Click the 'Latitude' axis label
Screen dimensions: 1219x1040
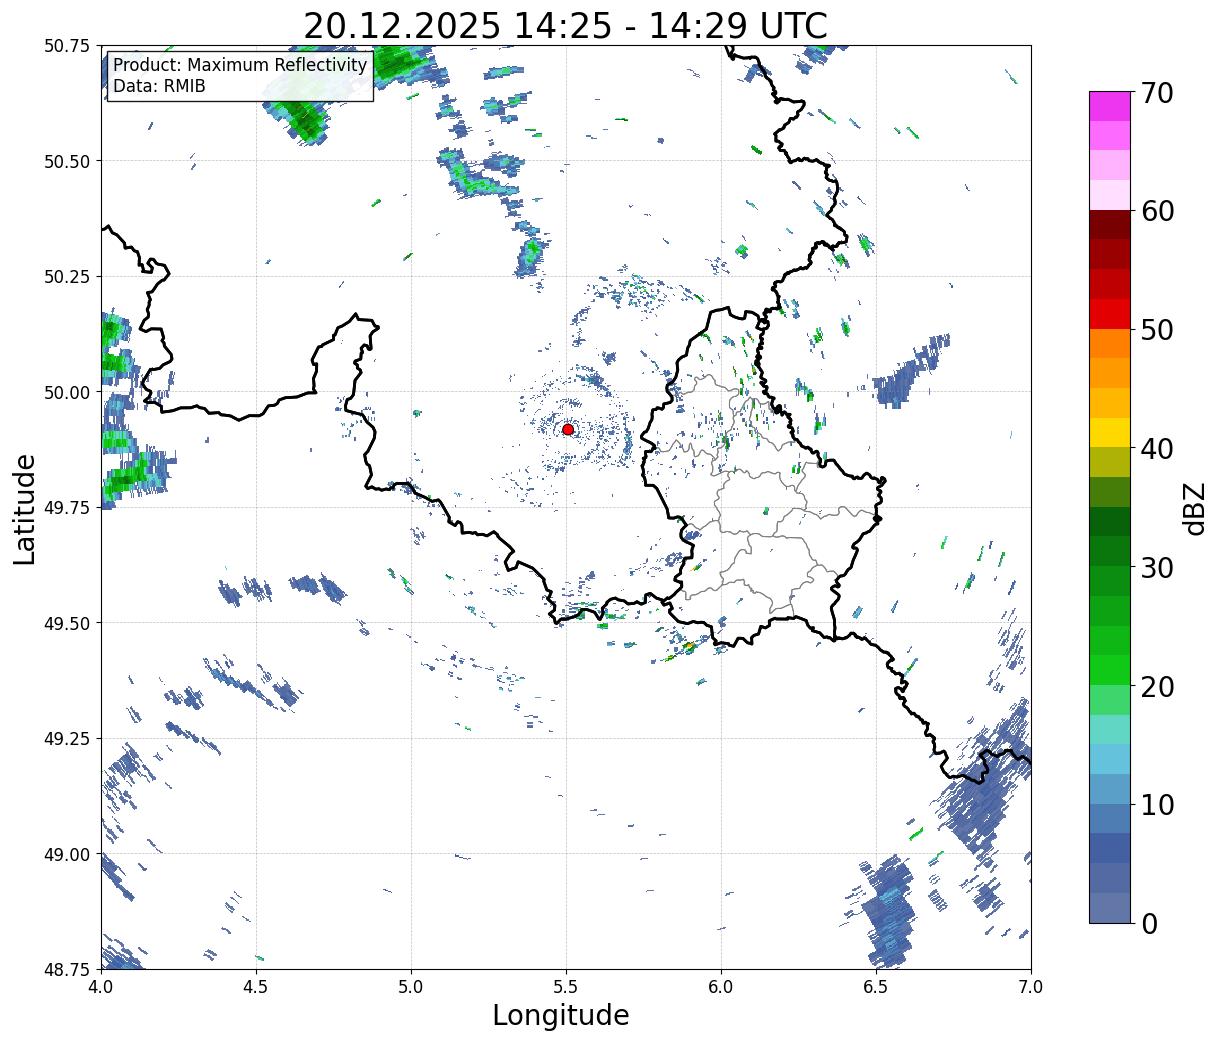tap(25, 508)
